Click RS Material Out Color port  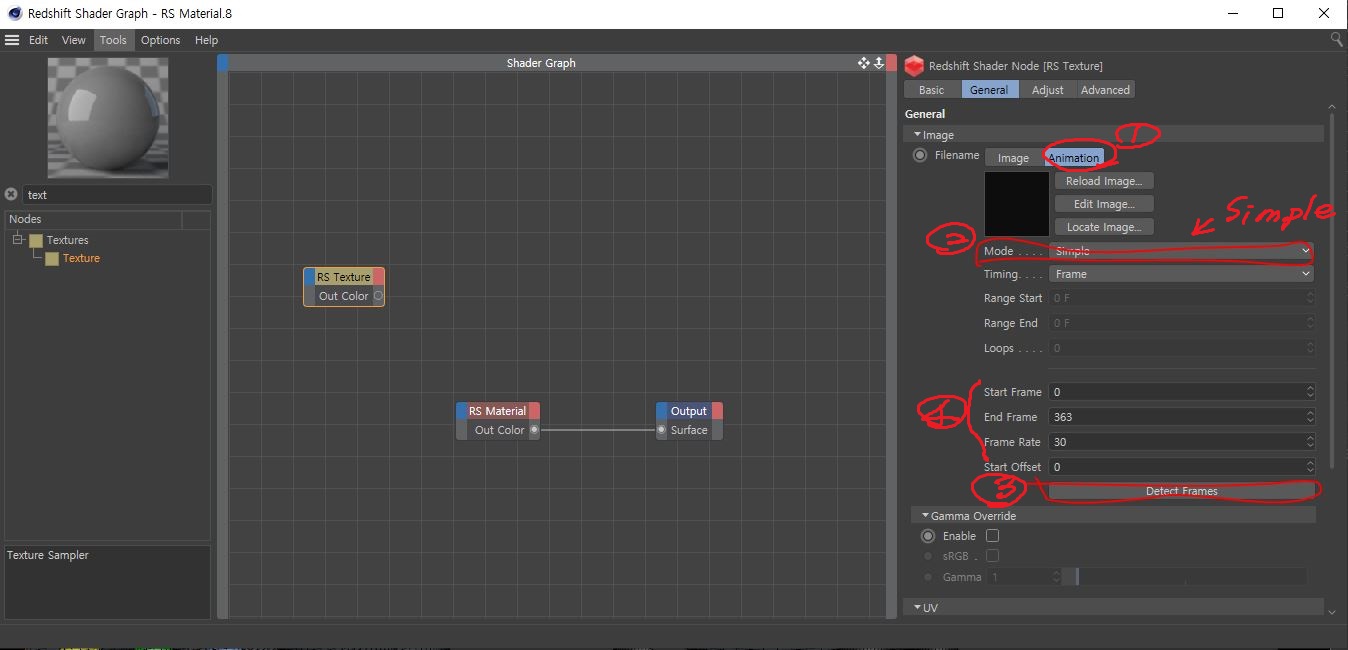coord(534,430)
